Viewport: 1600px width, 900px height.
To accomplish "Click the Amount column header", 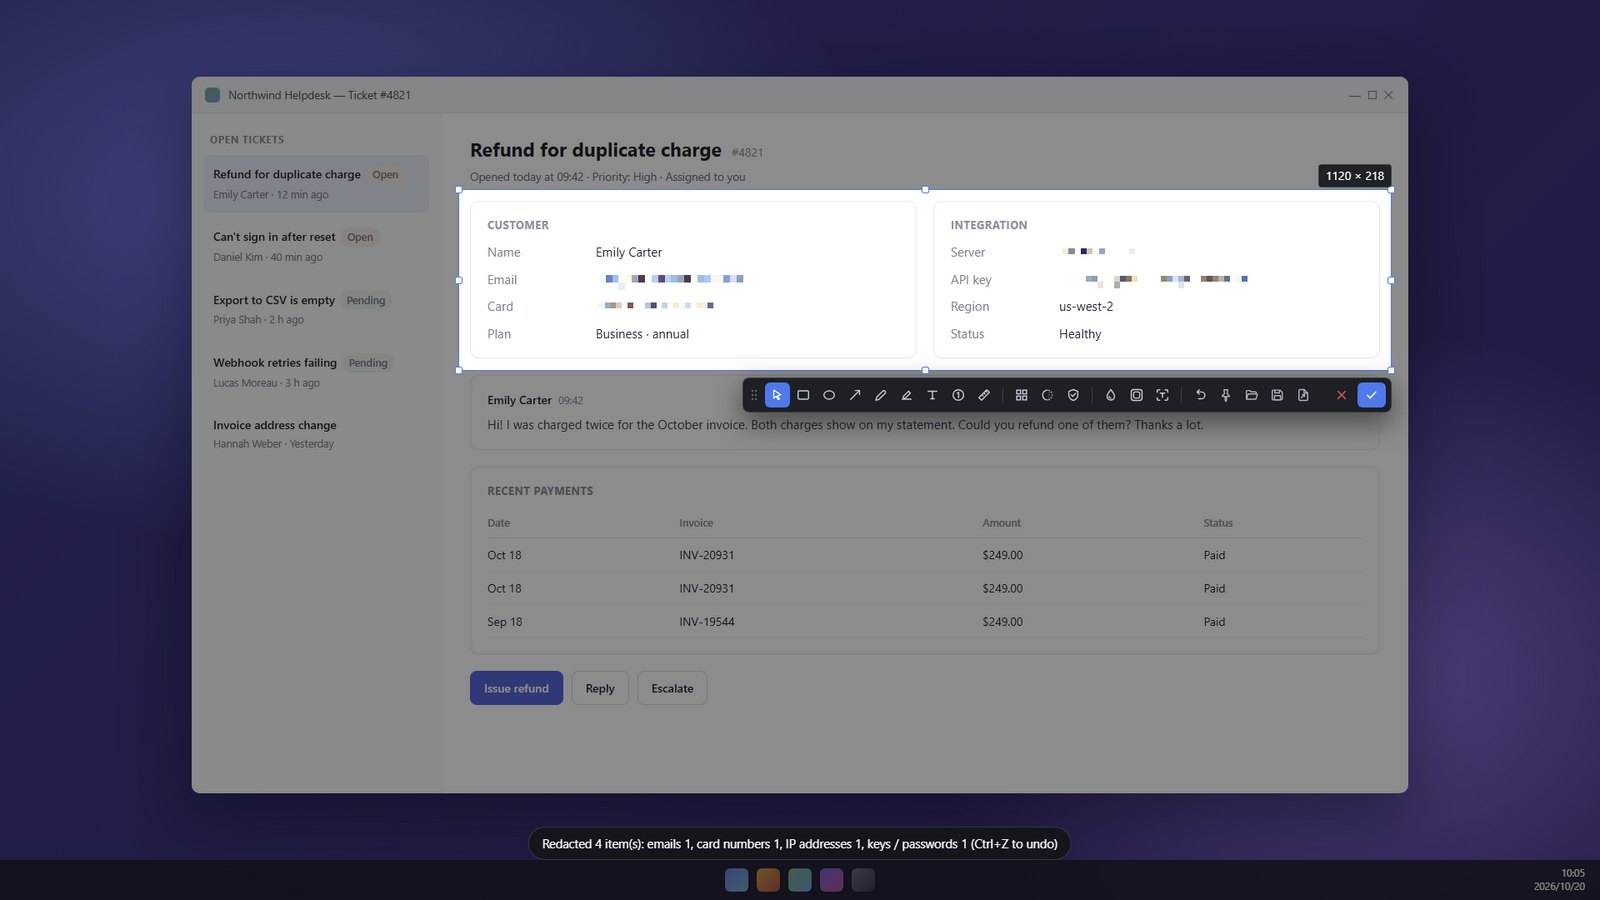I will (1001, 523).
